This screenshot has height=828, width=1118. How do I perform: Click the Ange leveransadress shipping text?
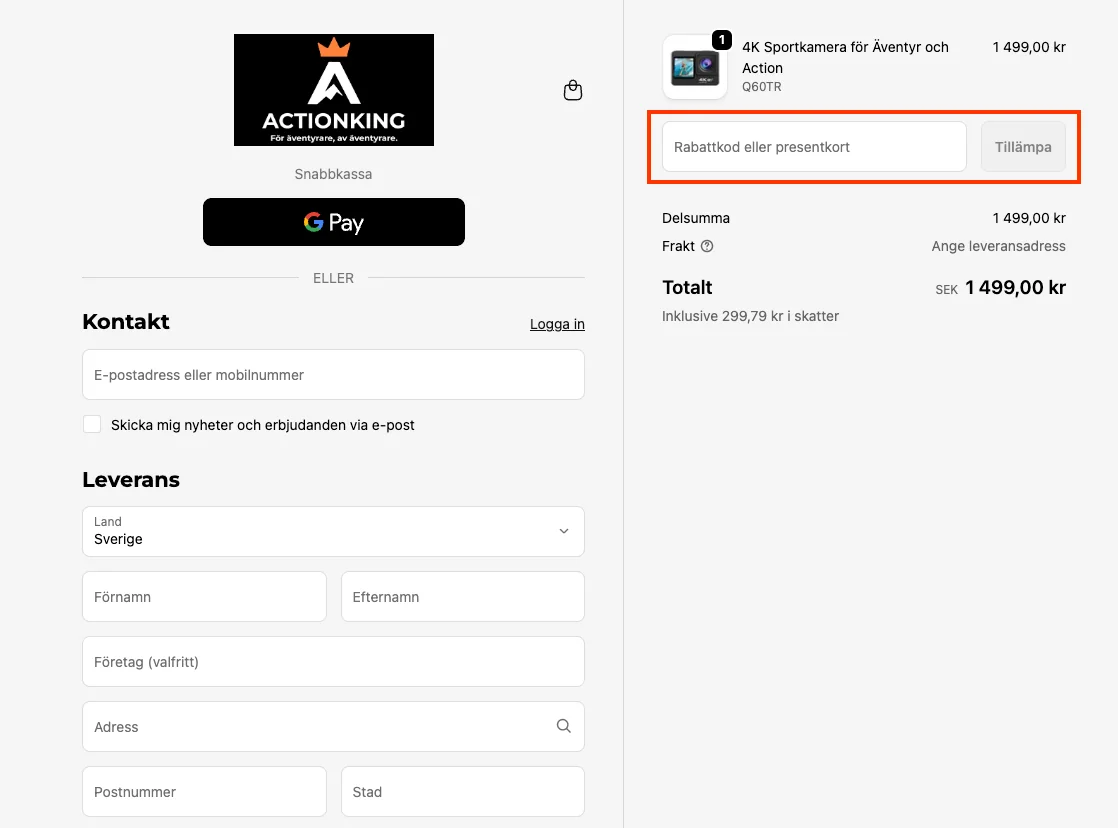click(998, 246)
